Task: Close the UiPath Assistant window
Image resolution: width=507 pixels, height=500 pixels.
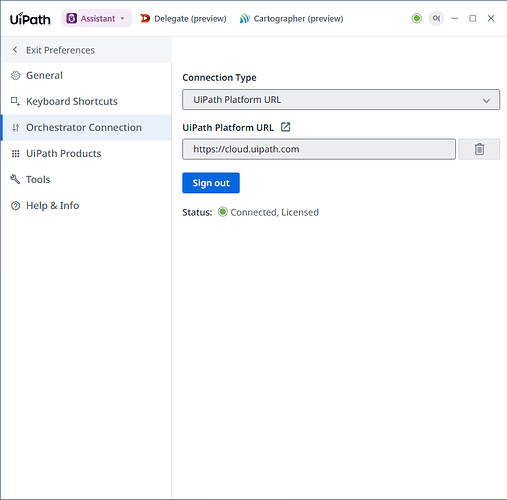Action: pyautogui.click(x=491, y=18)
